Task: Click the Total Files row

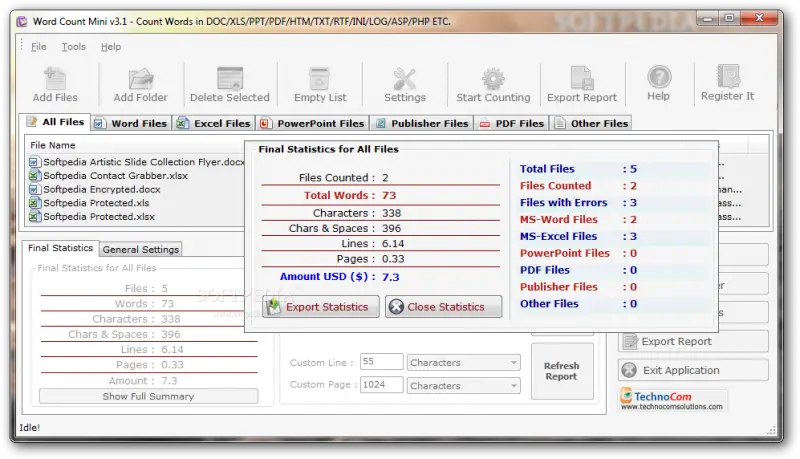Action: point(613,169)
